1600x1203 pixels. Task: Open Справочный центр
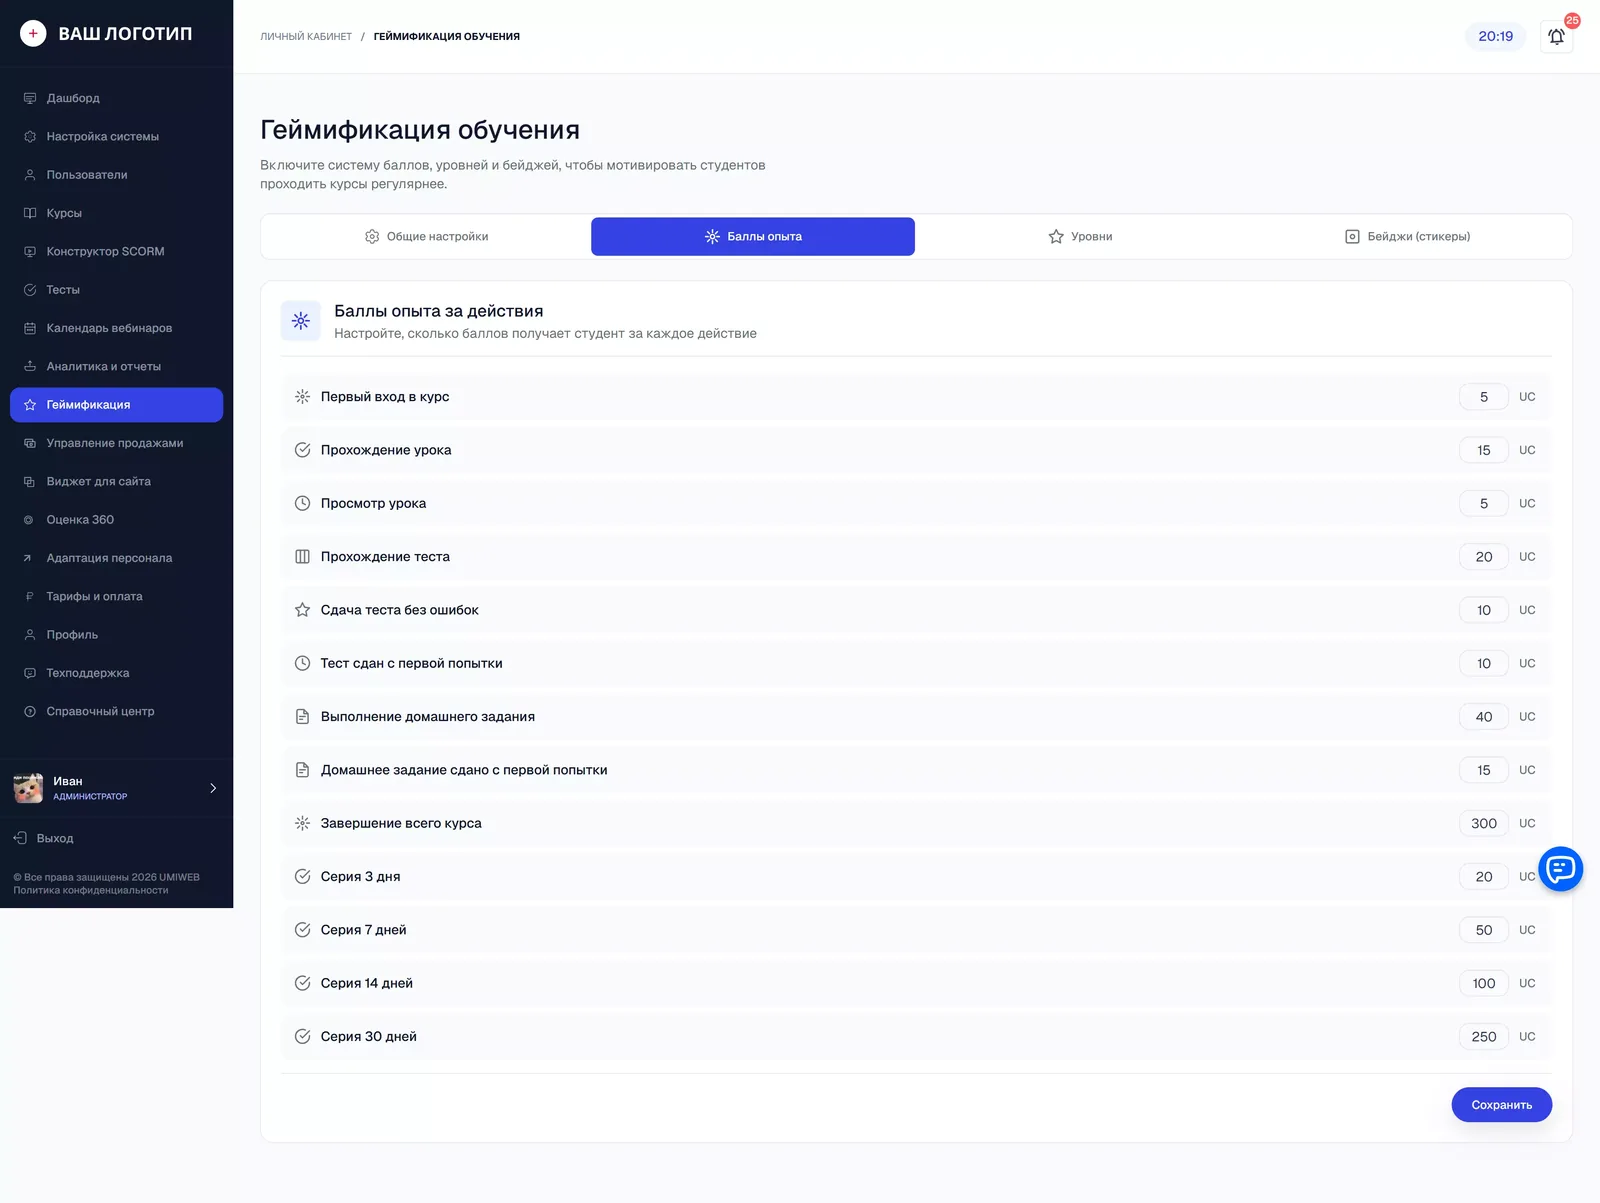116,711
